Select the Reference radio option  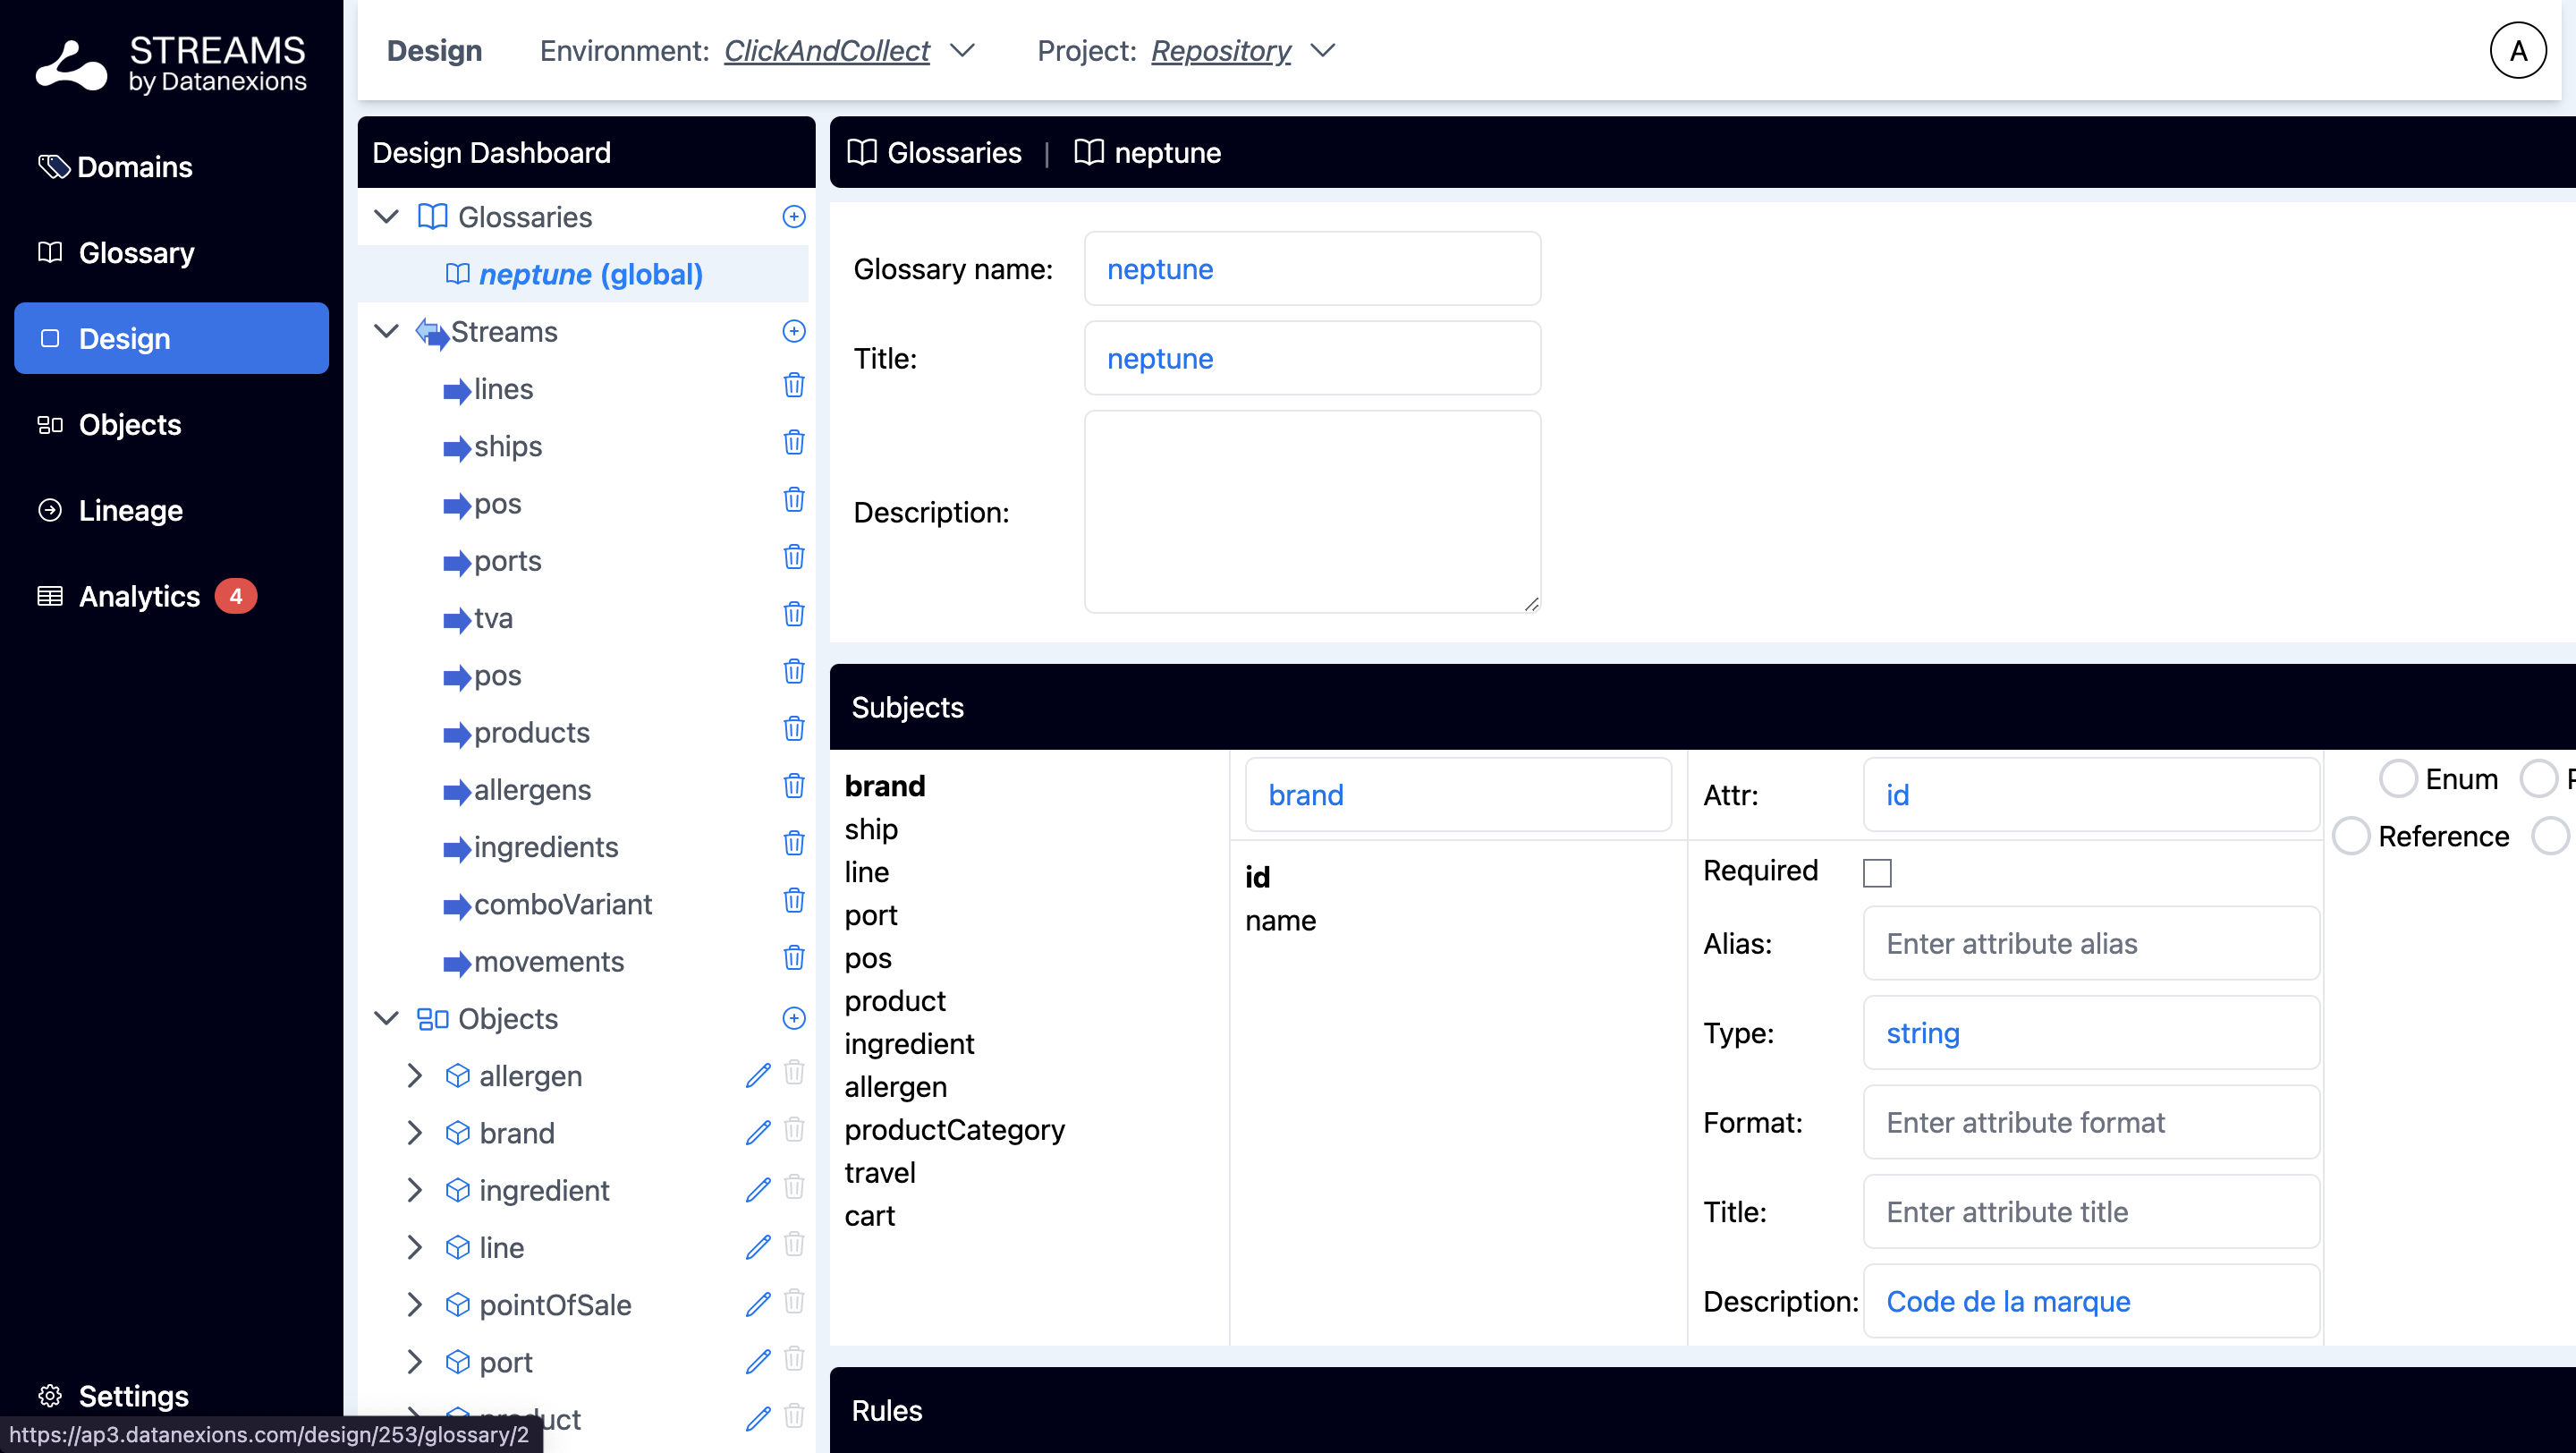click(x=2351, y=836)
